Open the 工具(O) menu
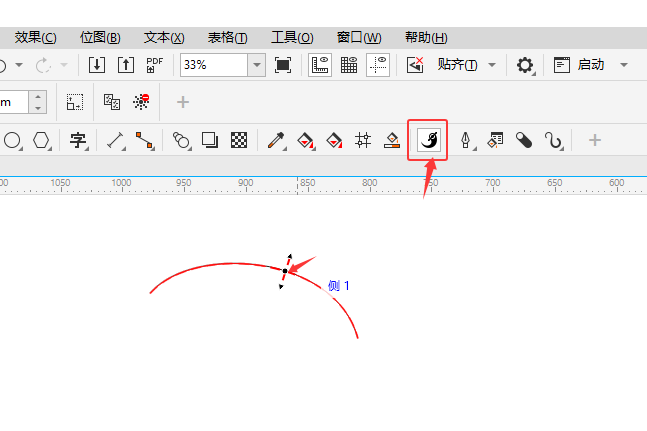 [x=292, y=38]
